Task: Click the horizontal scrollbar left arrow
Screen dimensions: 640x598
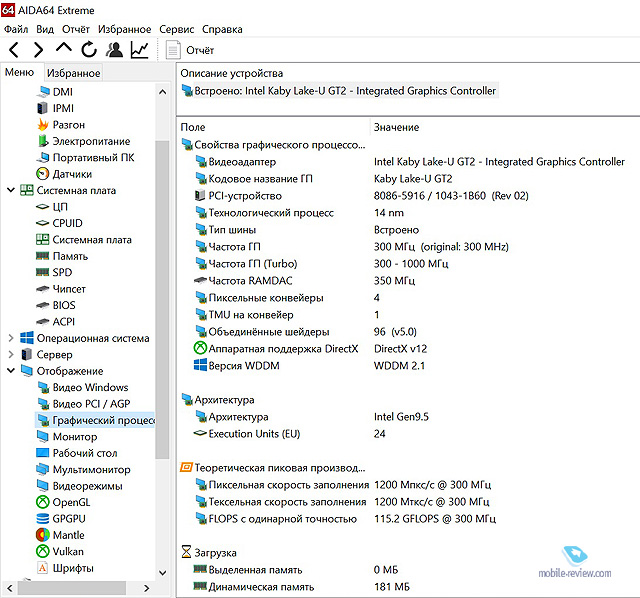Action: [10, 588]
